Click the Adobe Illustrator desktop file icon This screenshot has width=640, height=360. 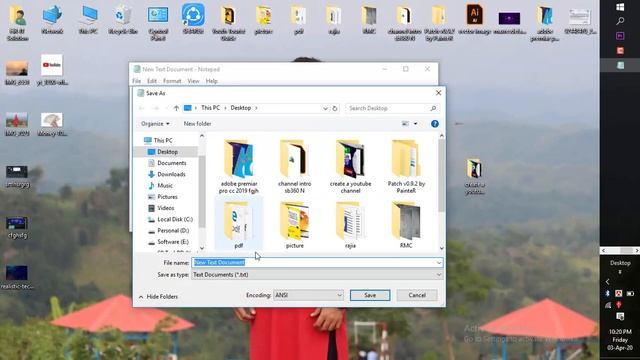474,19
